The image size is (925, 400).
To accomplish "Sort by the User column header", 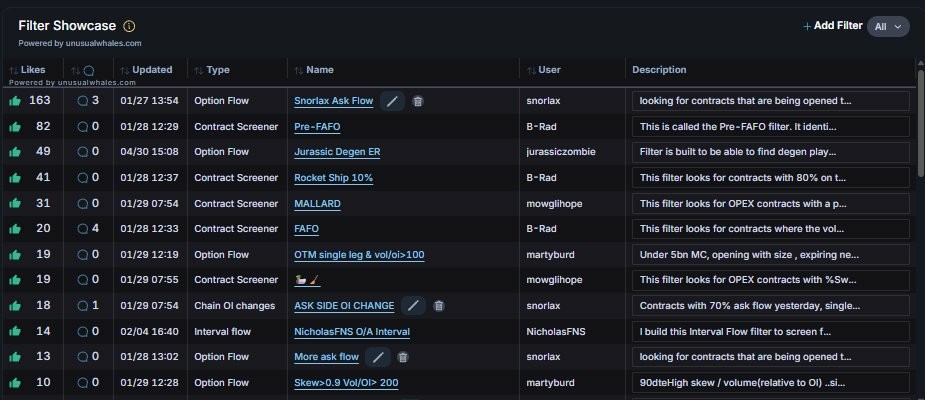I will [549, 70].
